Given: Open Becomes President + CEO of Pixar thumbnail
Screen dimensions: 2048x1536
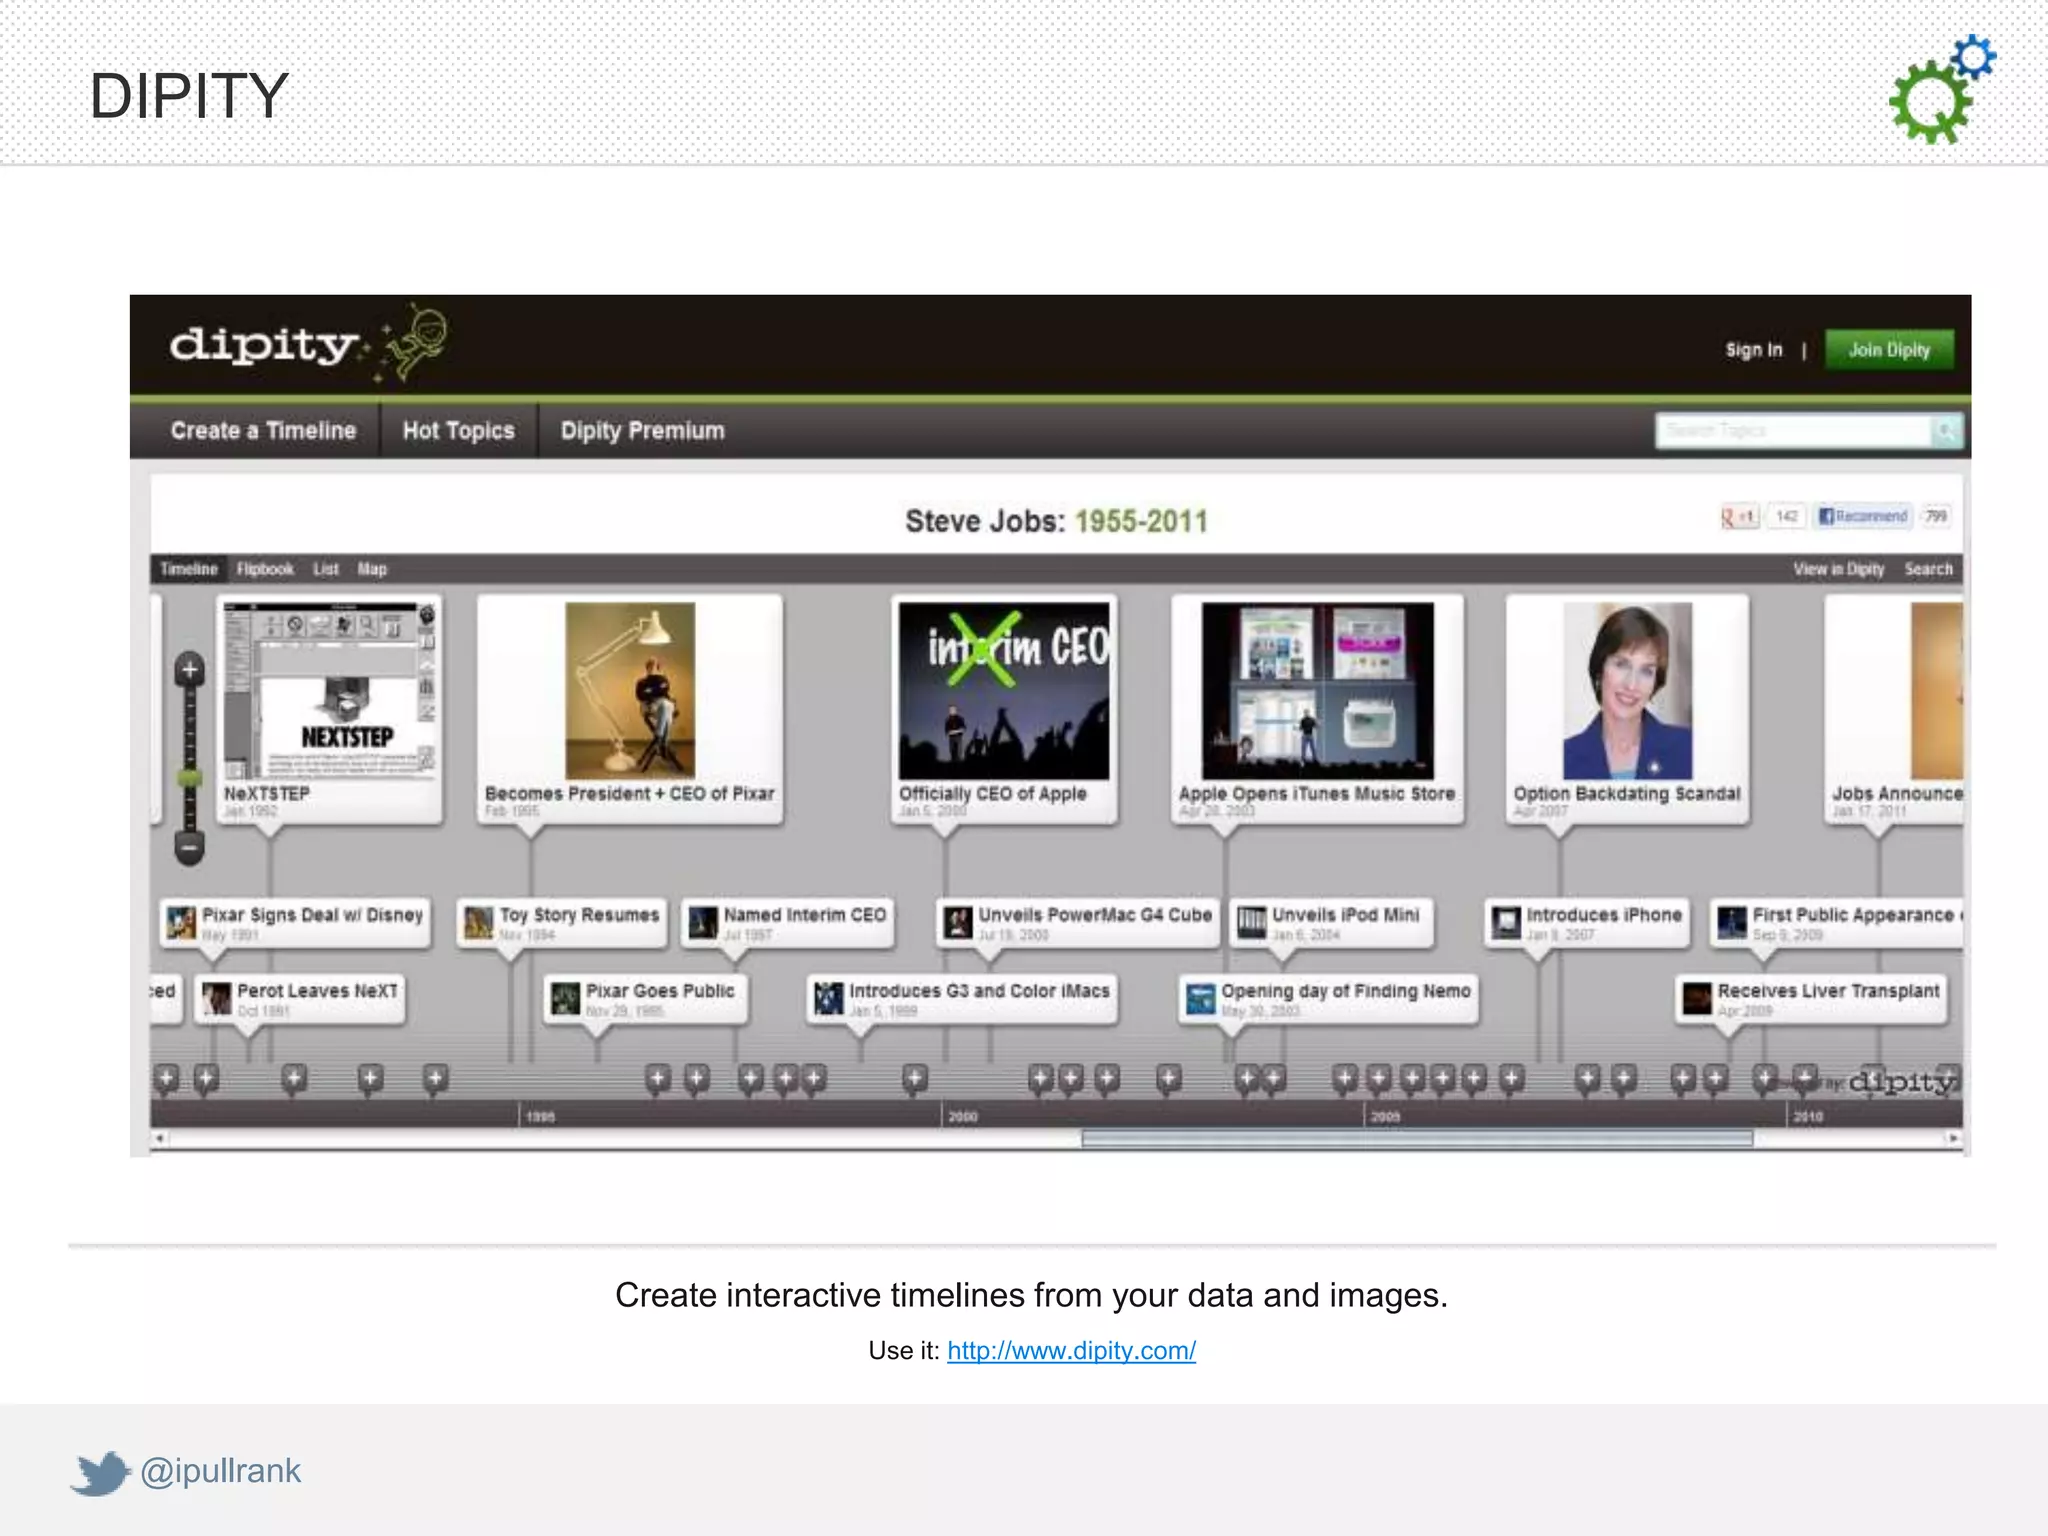Looking at the screenshot, I should click(630, 691).
